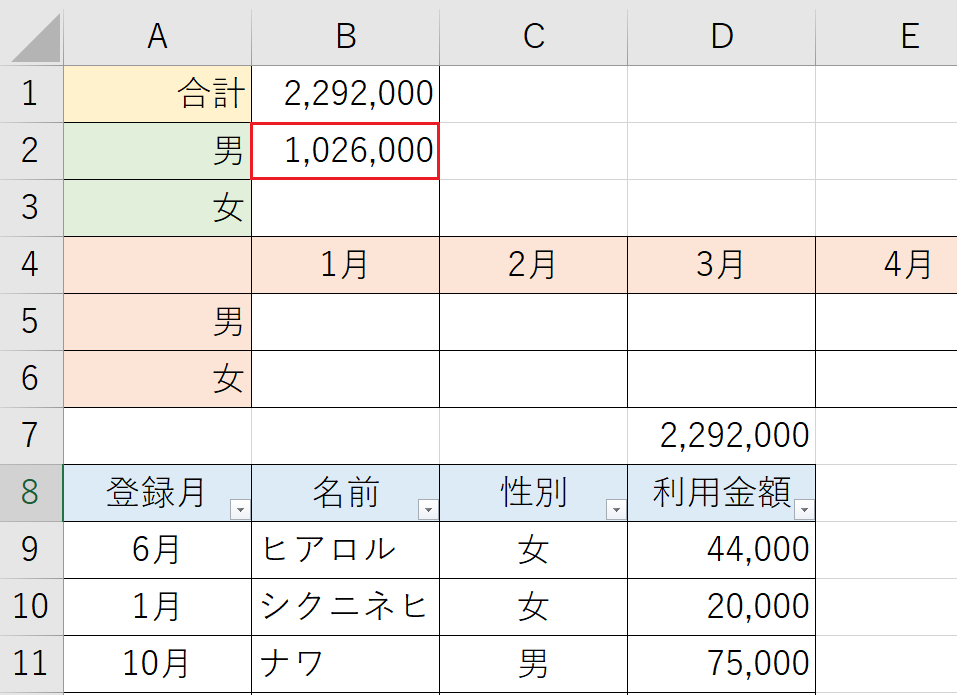This screenshot has height=695, width=957.
Task: Click the 1月 header cell in row 4
Action: point(345,265)
